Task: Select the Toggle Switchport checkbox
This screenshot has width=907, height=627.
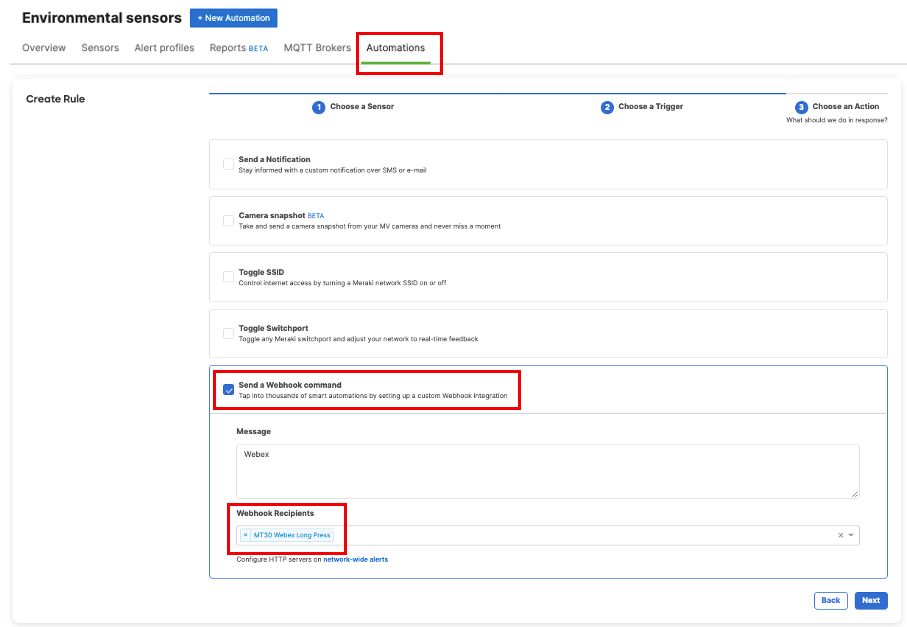Action: point(228,333)
